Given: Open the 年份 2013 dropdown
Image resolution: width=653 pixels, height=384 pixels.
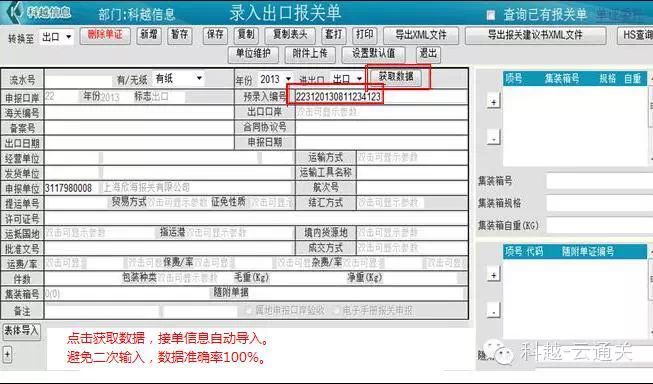Looking at the screenshot, I should pos(275,79).
